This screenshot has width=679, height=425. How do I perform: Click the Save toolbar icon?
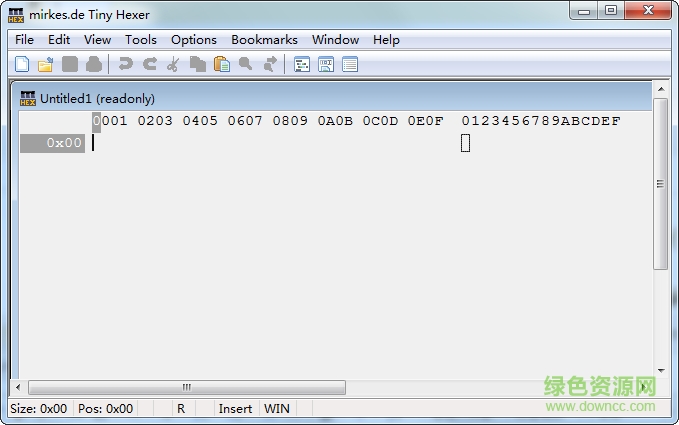(x=70, y=64)
